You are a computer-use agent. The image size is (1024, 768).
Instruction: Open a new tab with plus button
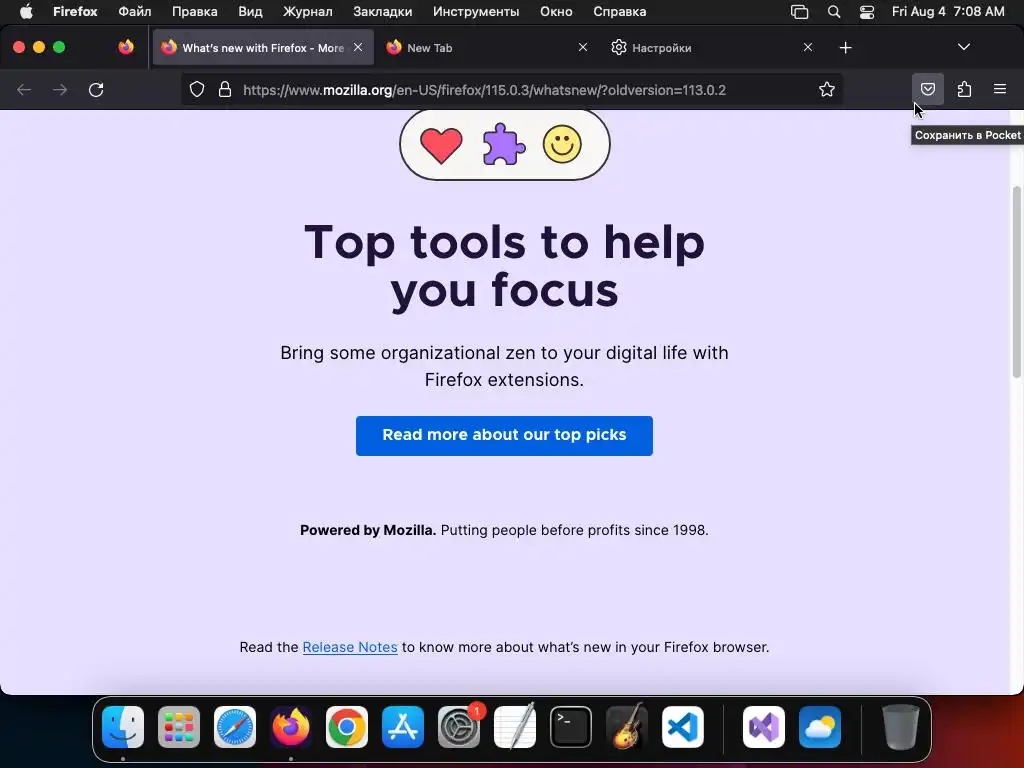[845, 48]
